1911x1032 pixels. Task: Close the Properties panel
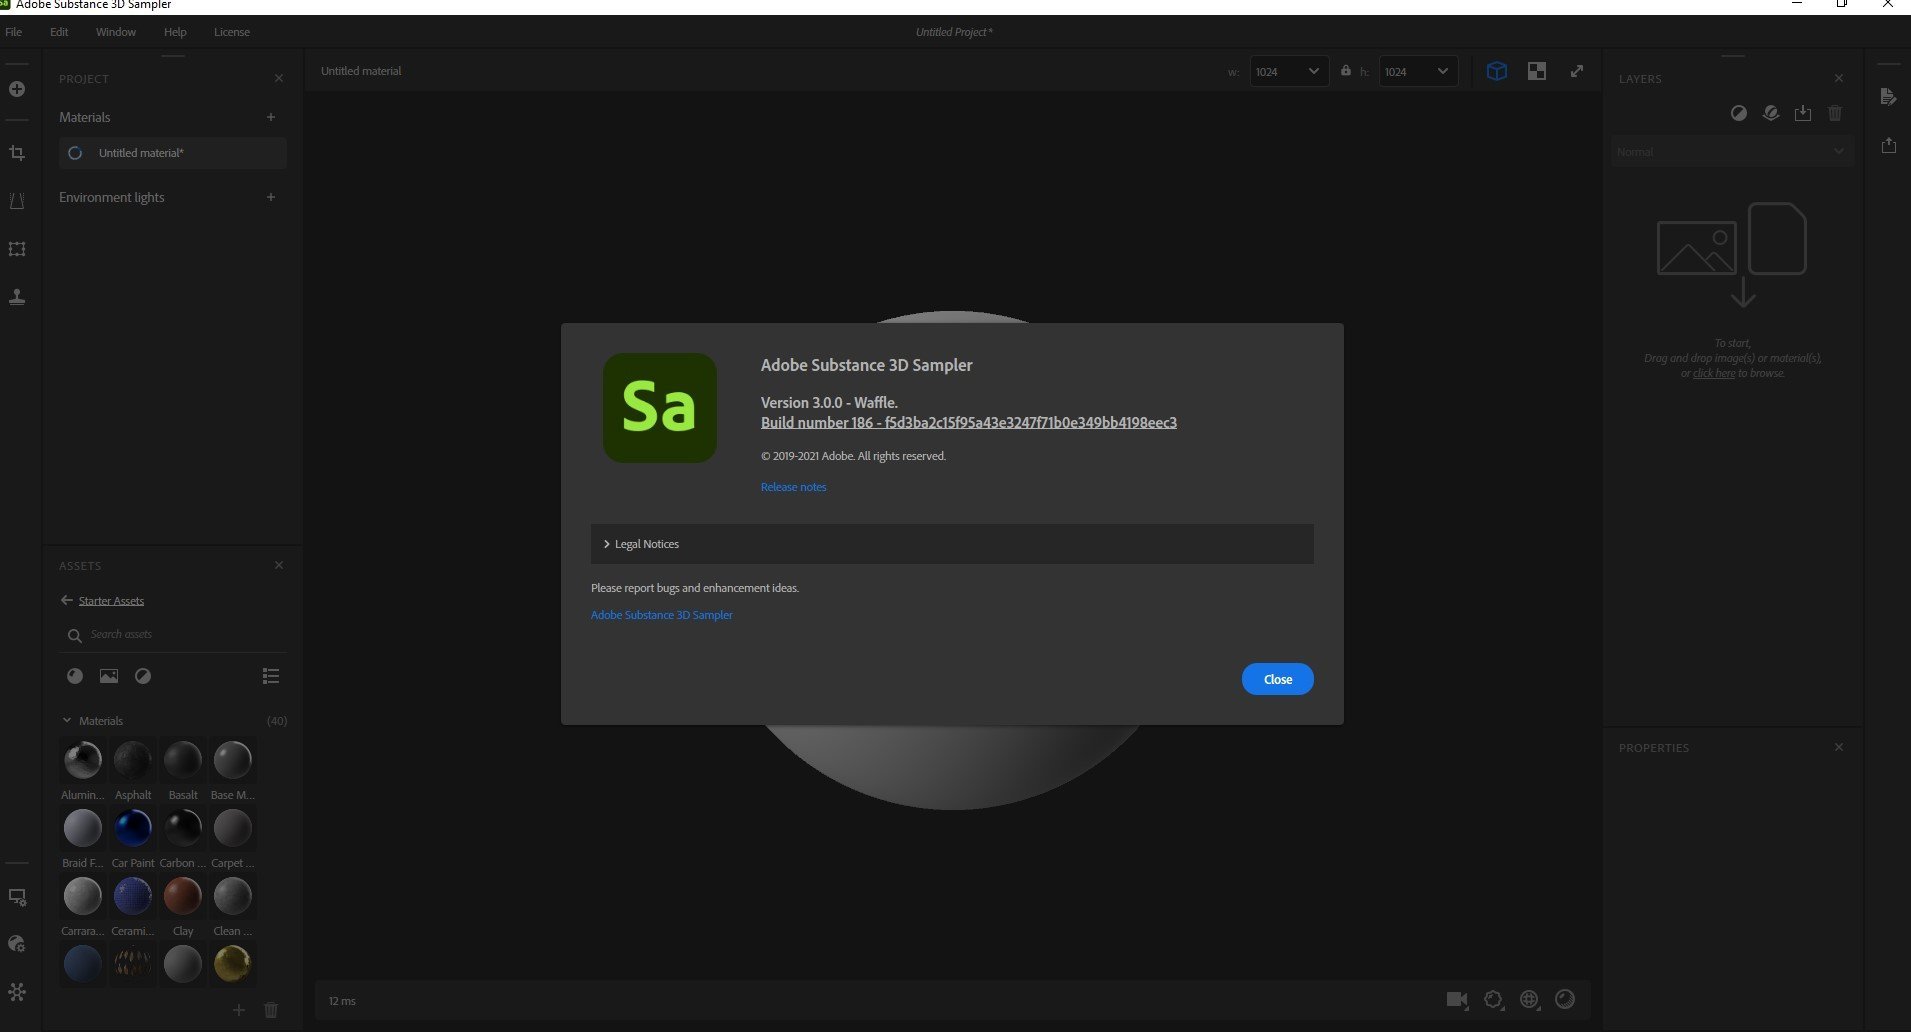coord(1839,747)
